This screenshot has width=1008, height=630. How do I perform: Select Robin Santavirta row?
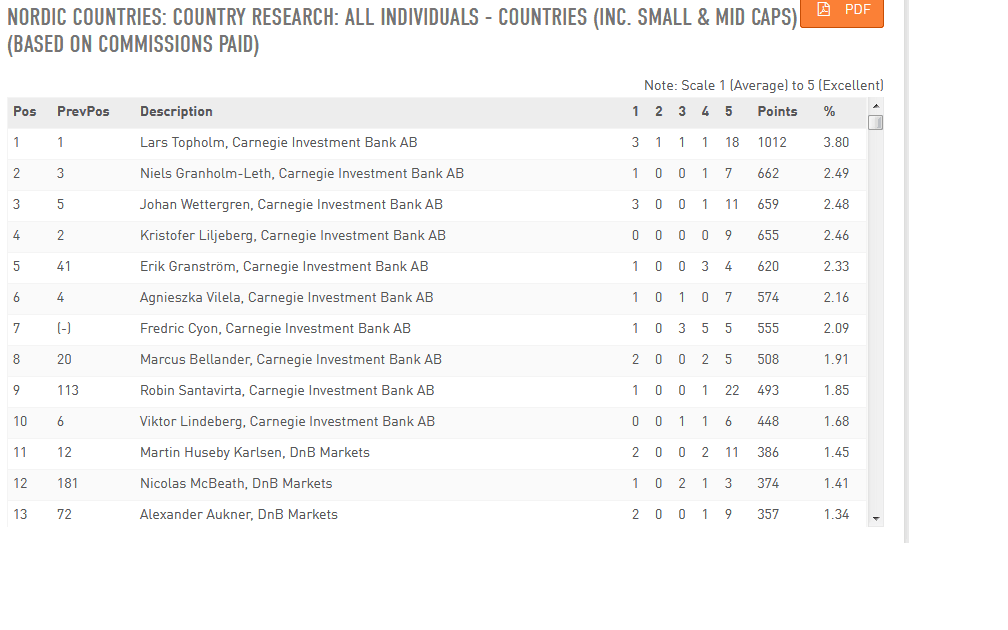tap(287, 391)
